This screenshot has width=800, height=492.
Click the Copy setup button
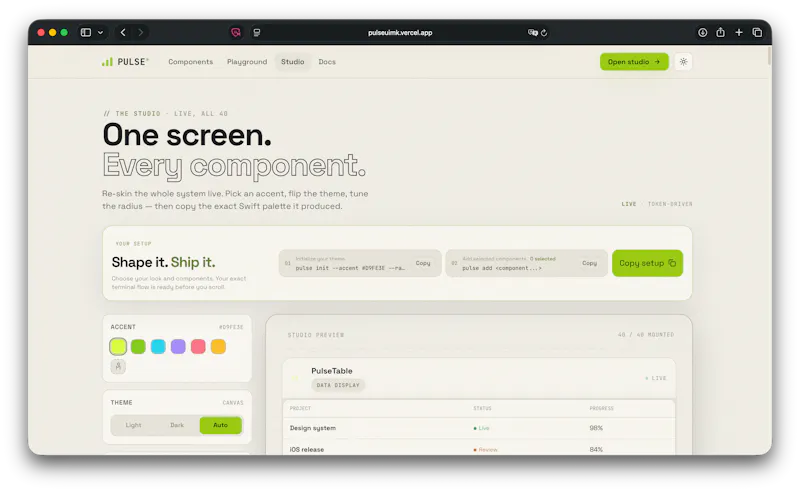coord(647,263)
